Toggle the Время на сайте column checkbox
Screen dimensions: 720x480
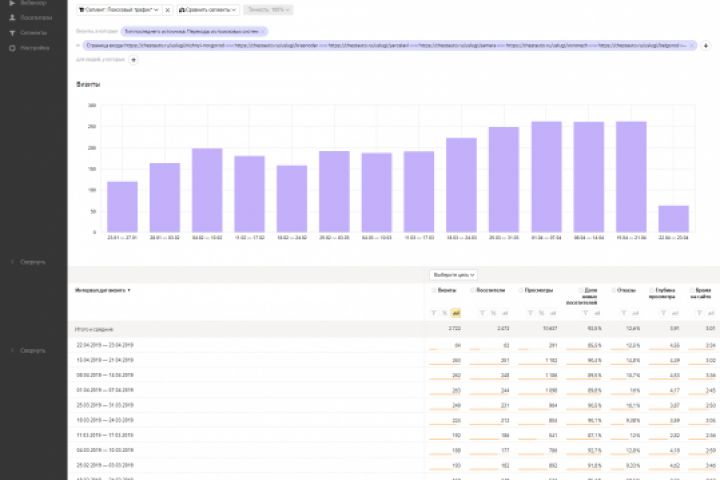(692, 290)
